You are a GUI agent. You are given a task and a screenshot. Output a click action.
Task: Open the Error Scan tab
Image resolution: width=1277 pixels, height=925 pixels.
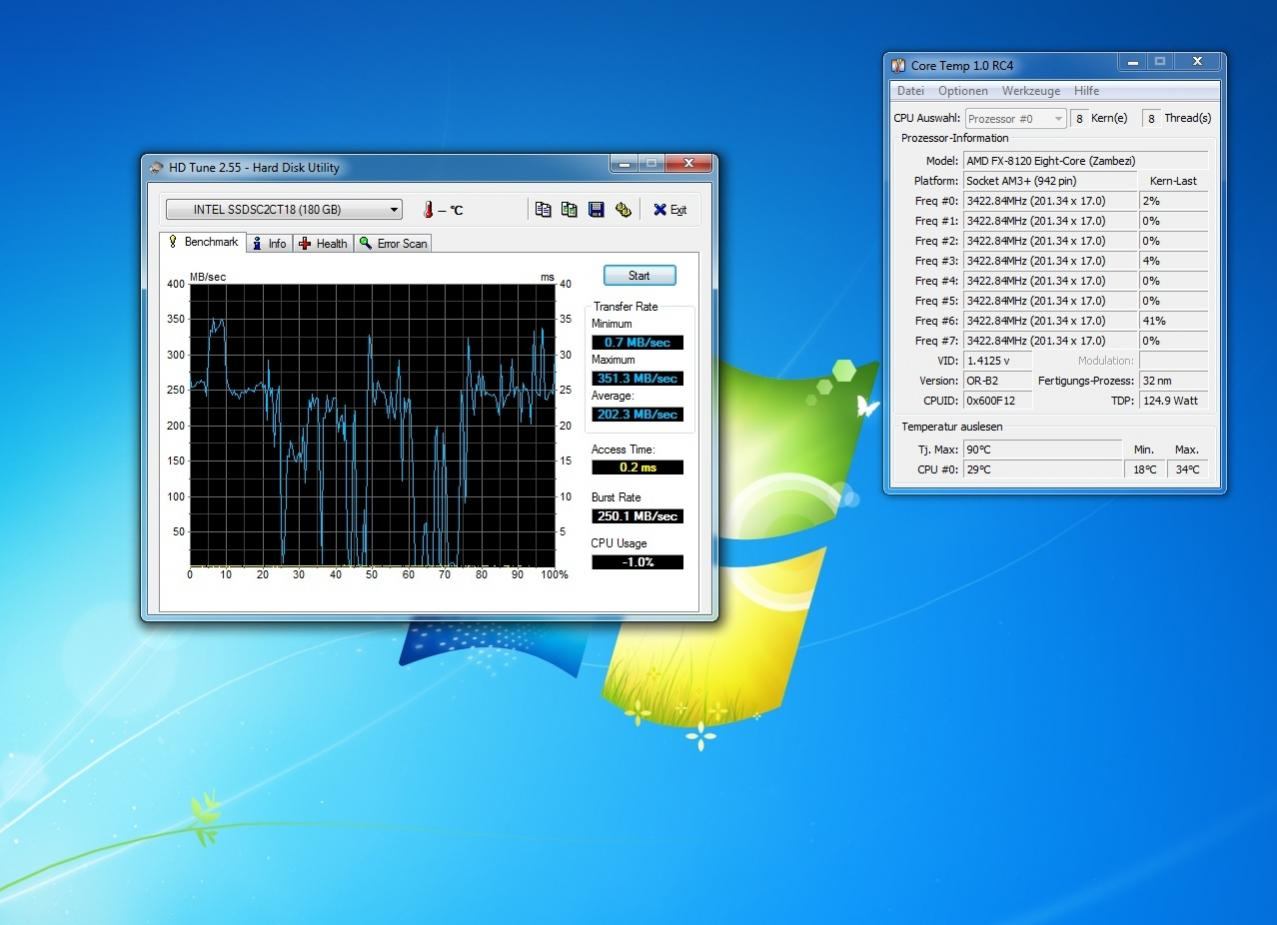click(393, 243)
